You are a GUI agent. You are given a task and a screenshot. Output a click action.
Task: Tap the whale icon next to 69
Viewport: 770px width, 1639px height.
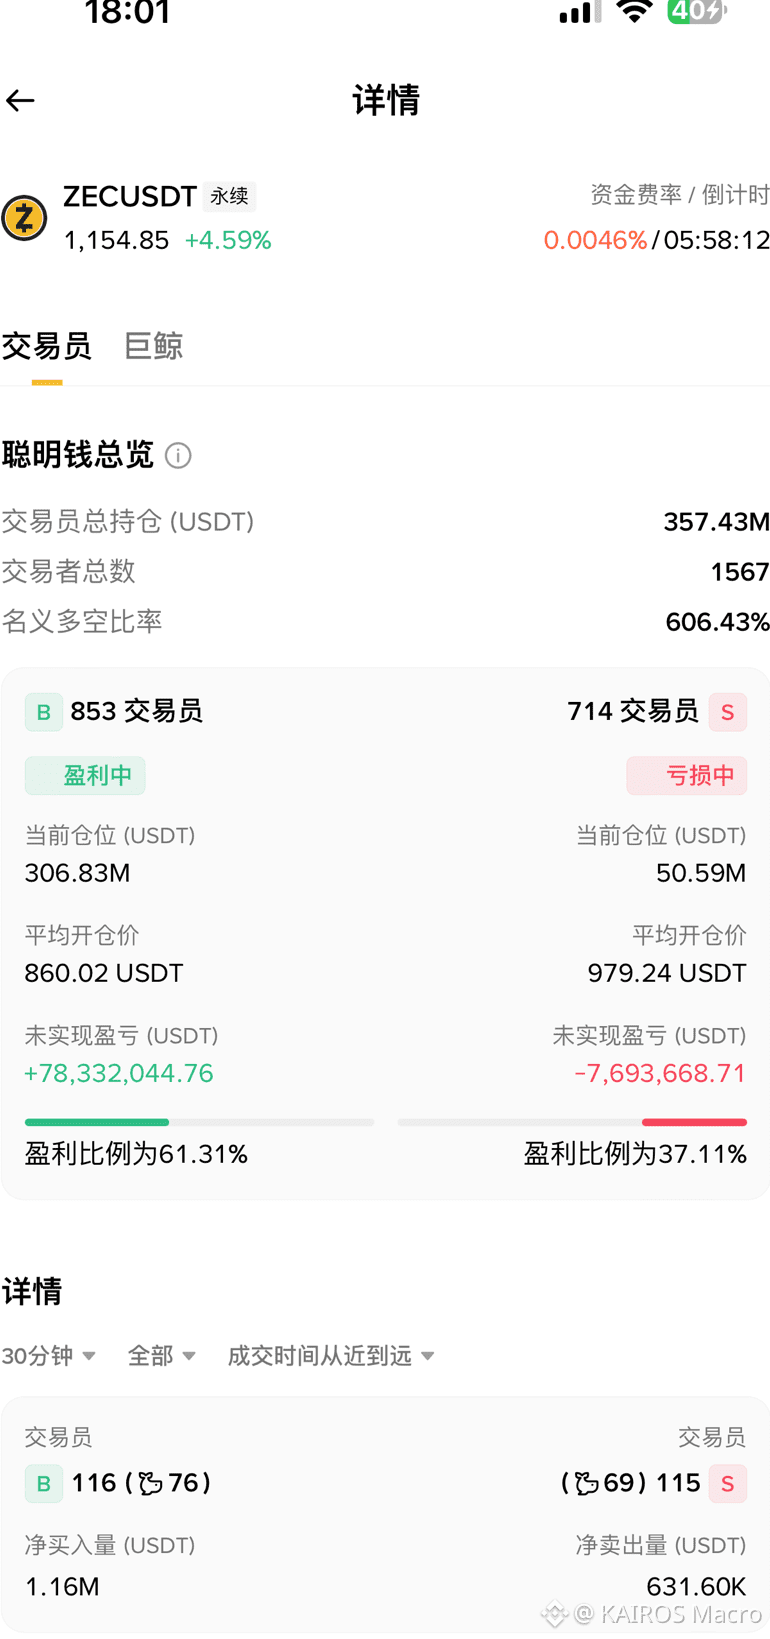click(586, 1483)
